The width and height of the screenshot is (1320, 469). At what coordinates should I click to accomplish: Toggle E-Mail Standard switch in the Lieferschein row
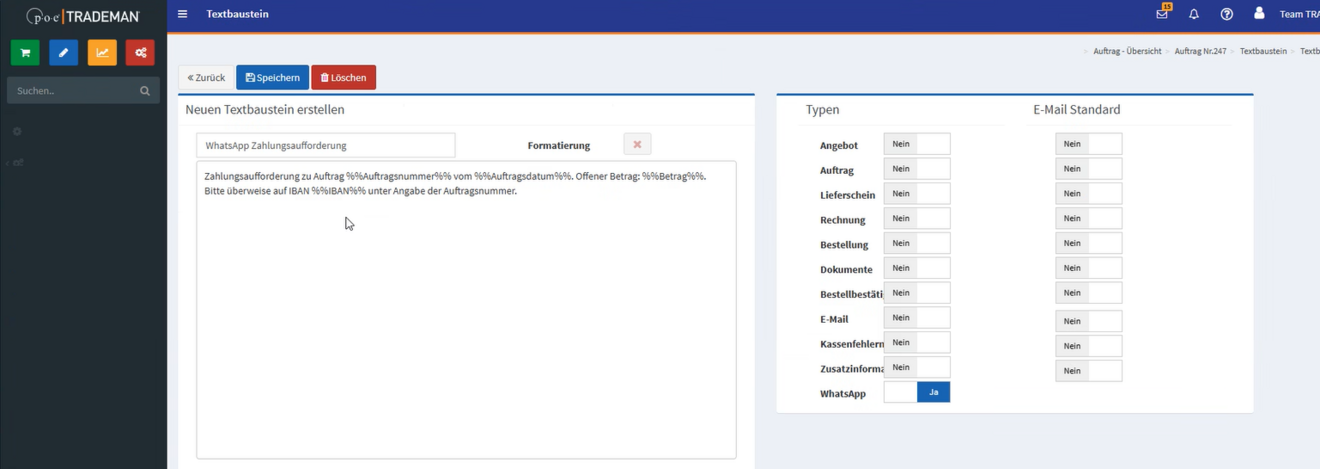1089,194
